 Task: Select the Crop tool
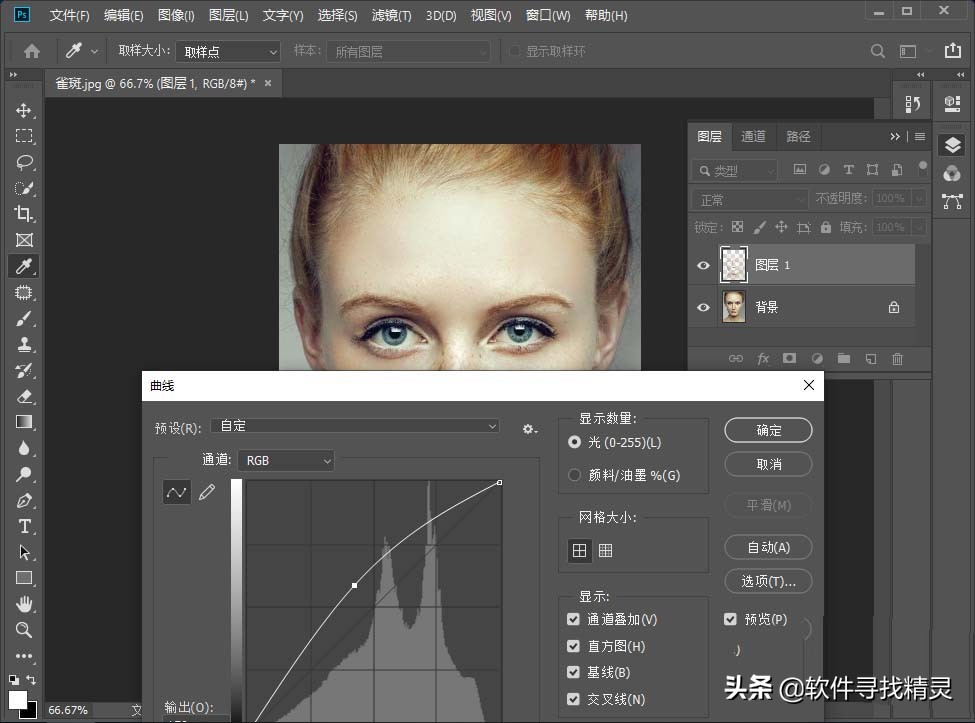click(24, 213)
